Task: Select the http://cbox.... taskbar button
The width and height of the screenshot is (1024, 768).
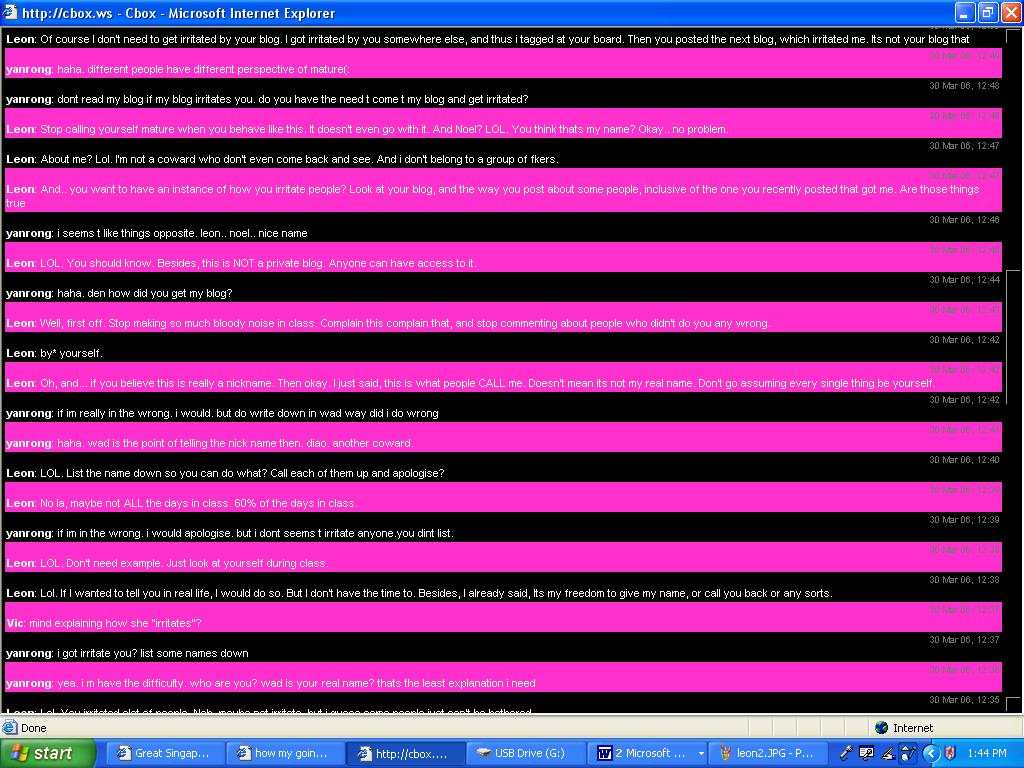Action: [406, 753]
